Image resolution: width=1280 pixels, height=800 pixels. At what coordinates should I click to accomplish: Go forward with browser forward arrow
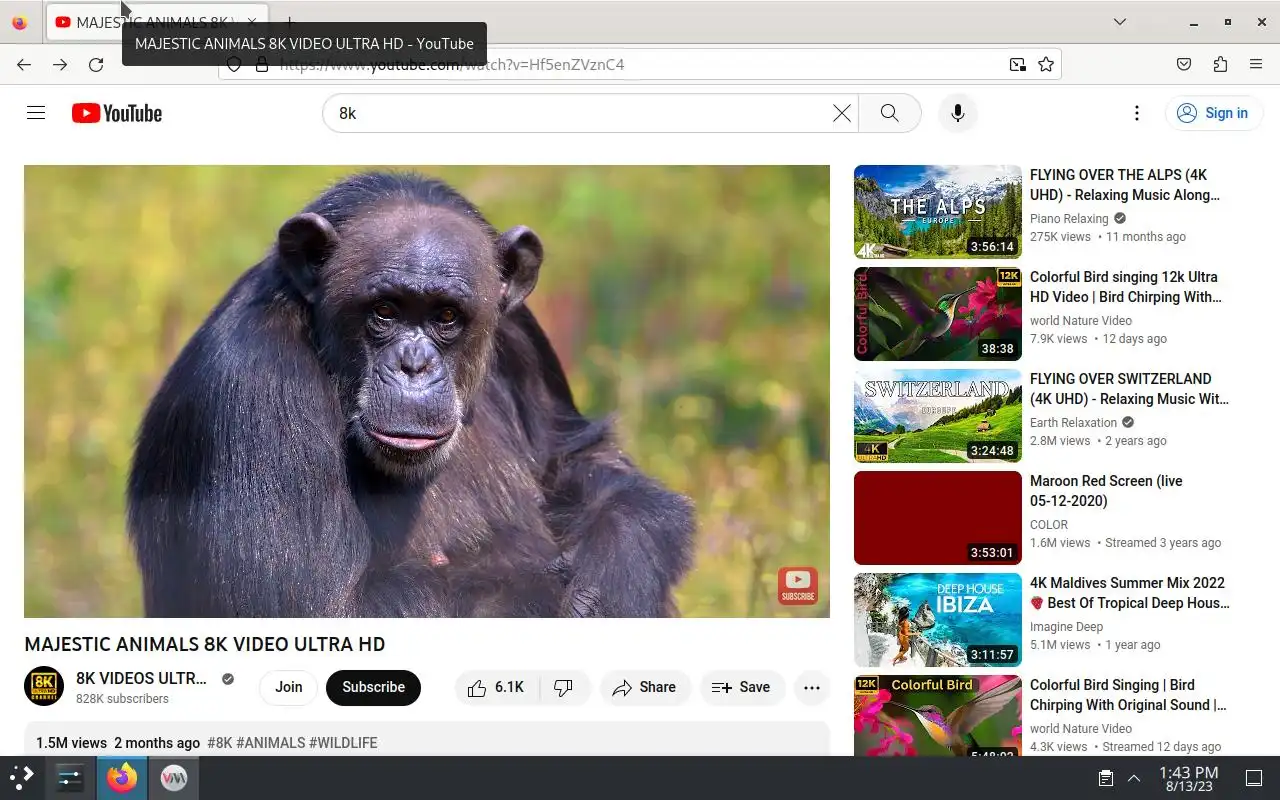click(60, 65)
